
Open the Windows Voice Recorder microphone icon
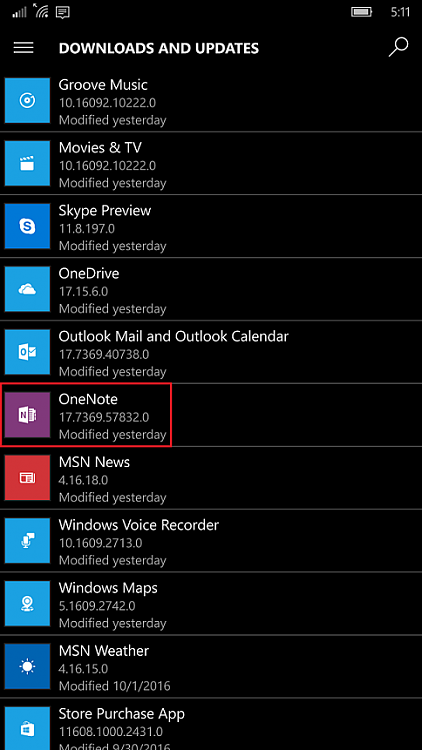pos(27,541)
